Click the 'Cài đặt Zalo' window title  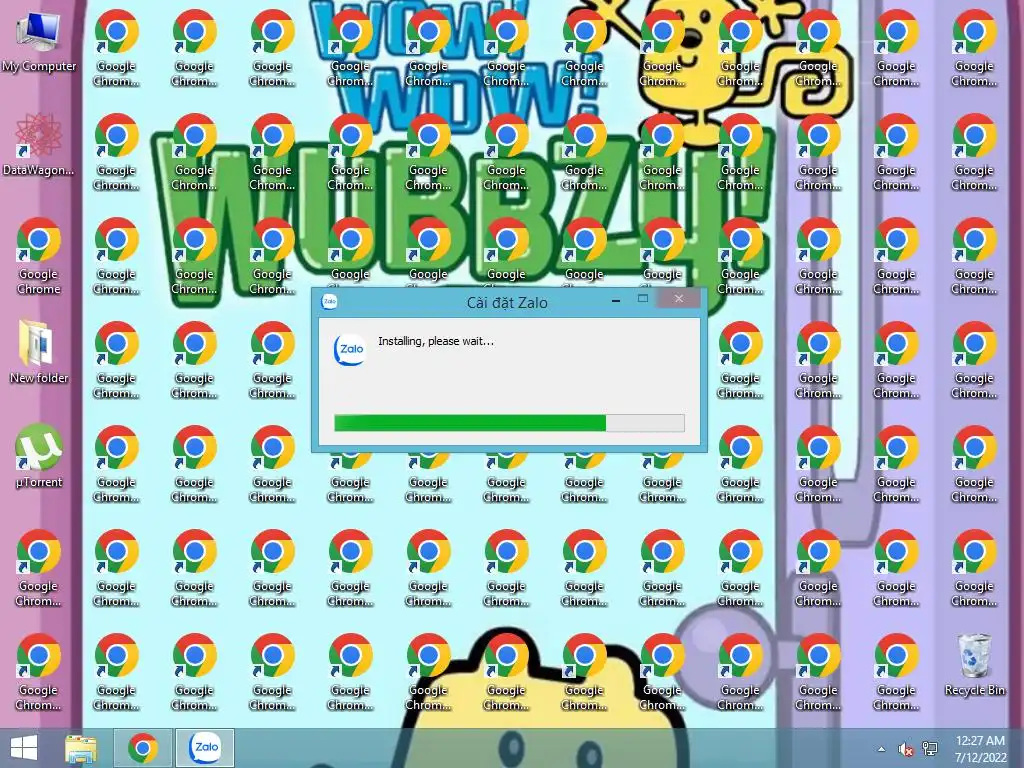(507, 302)
